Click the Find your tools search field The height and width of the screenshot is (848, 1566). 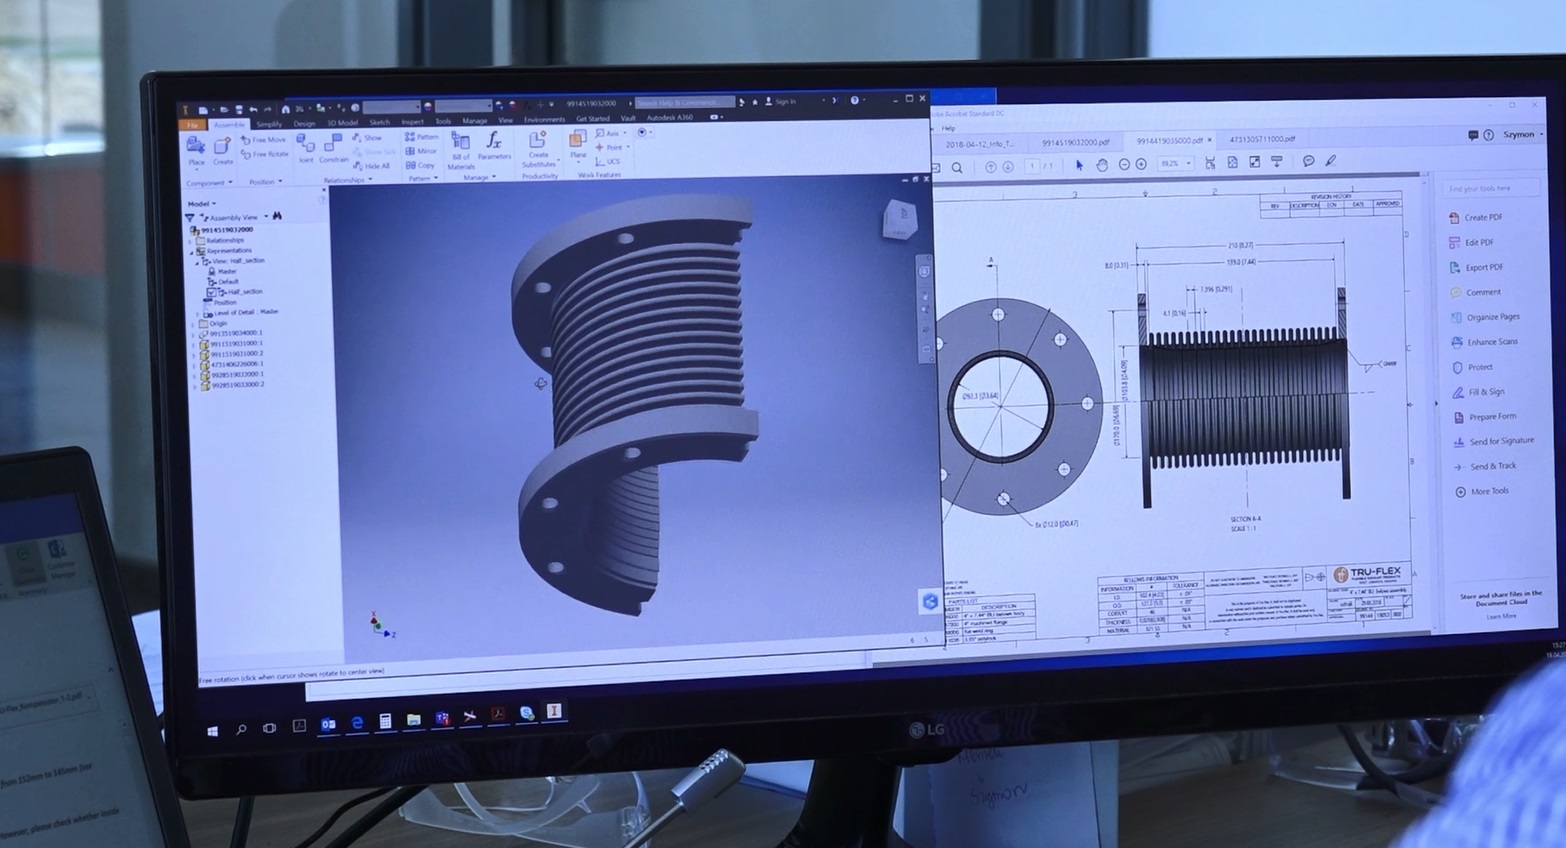click(x=1490, y=188)
